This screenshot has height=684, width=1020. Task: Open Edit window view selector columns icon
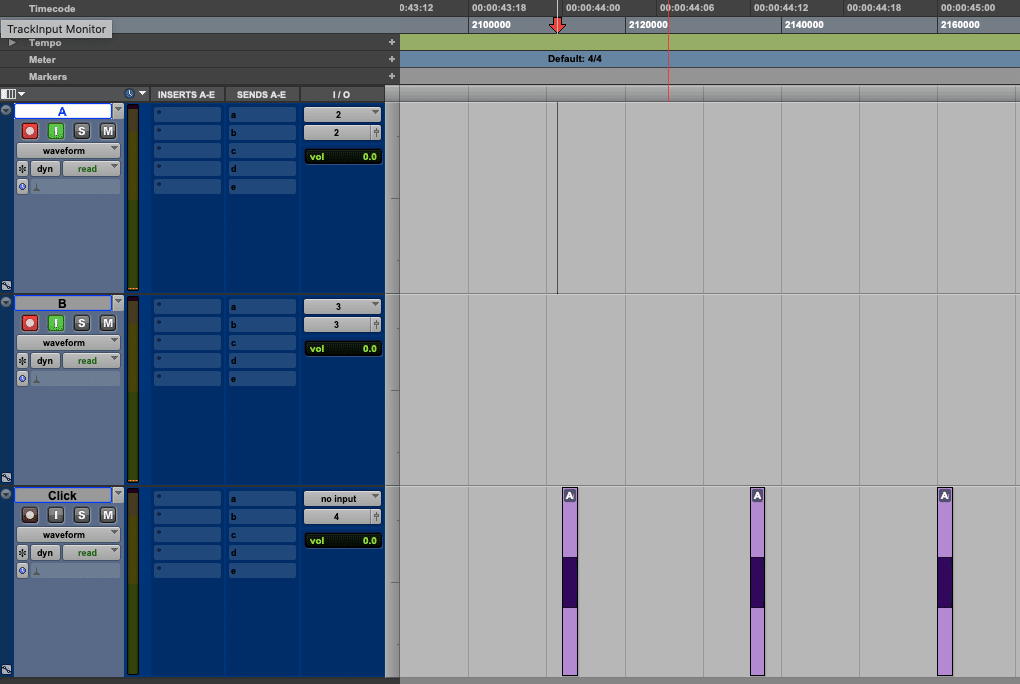(x=12, y=94)
